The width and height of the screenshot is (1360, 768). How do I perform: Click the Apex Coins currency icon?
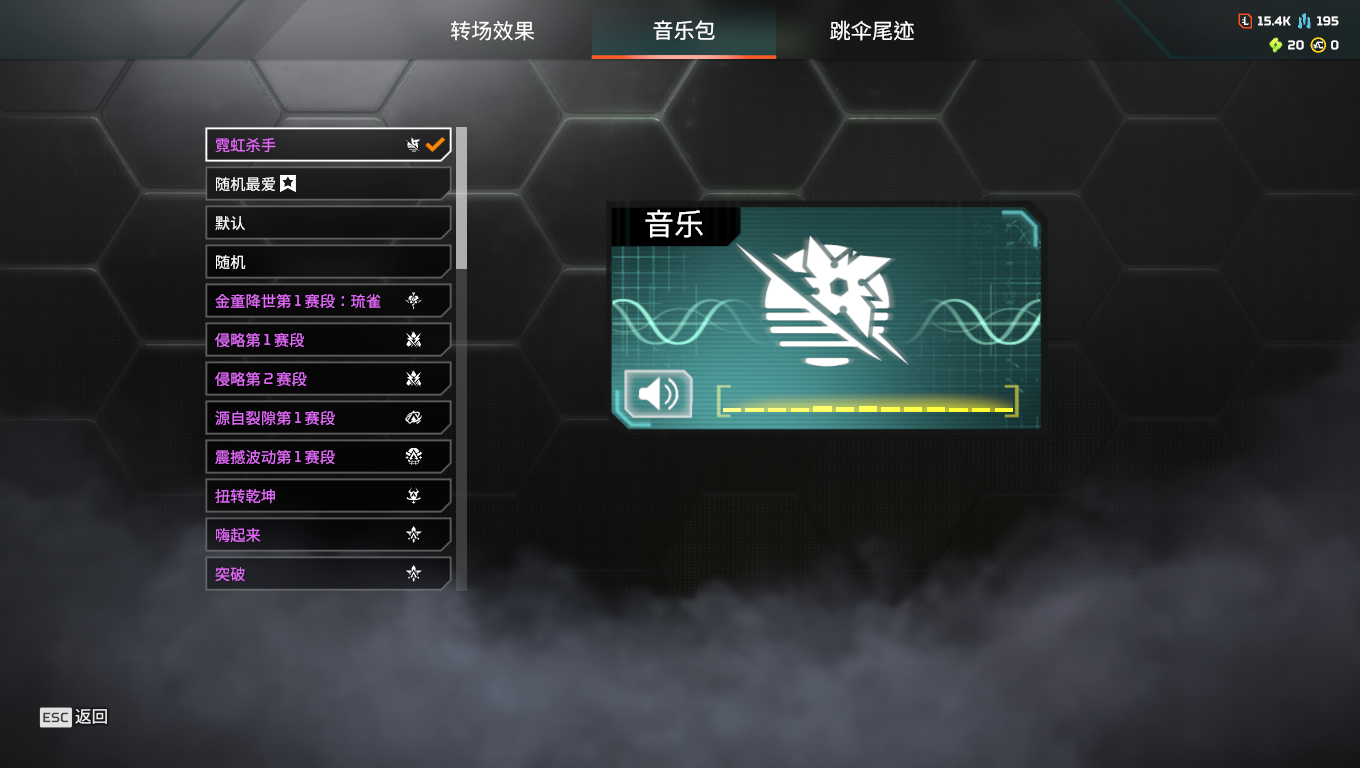1318,45
